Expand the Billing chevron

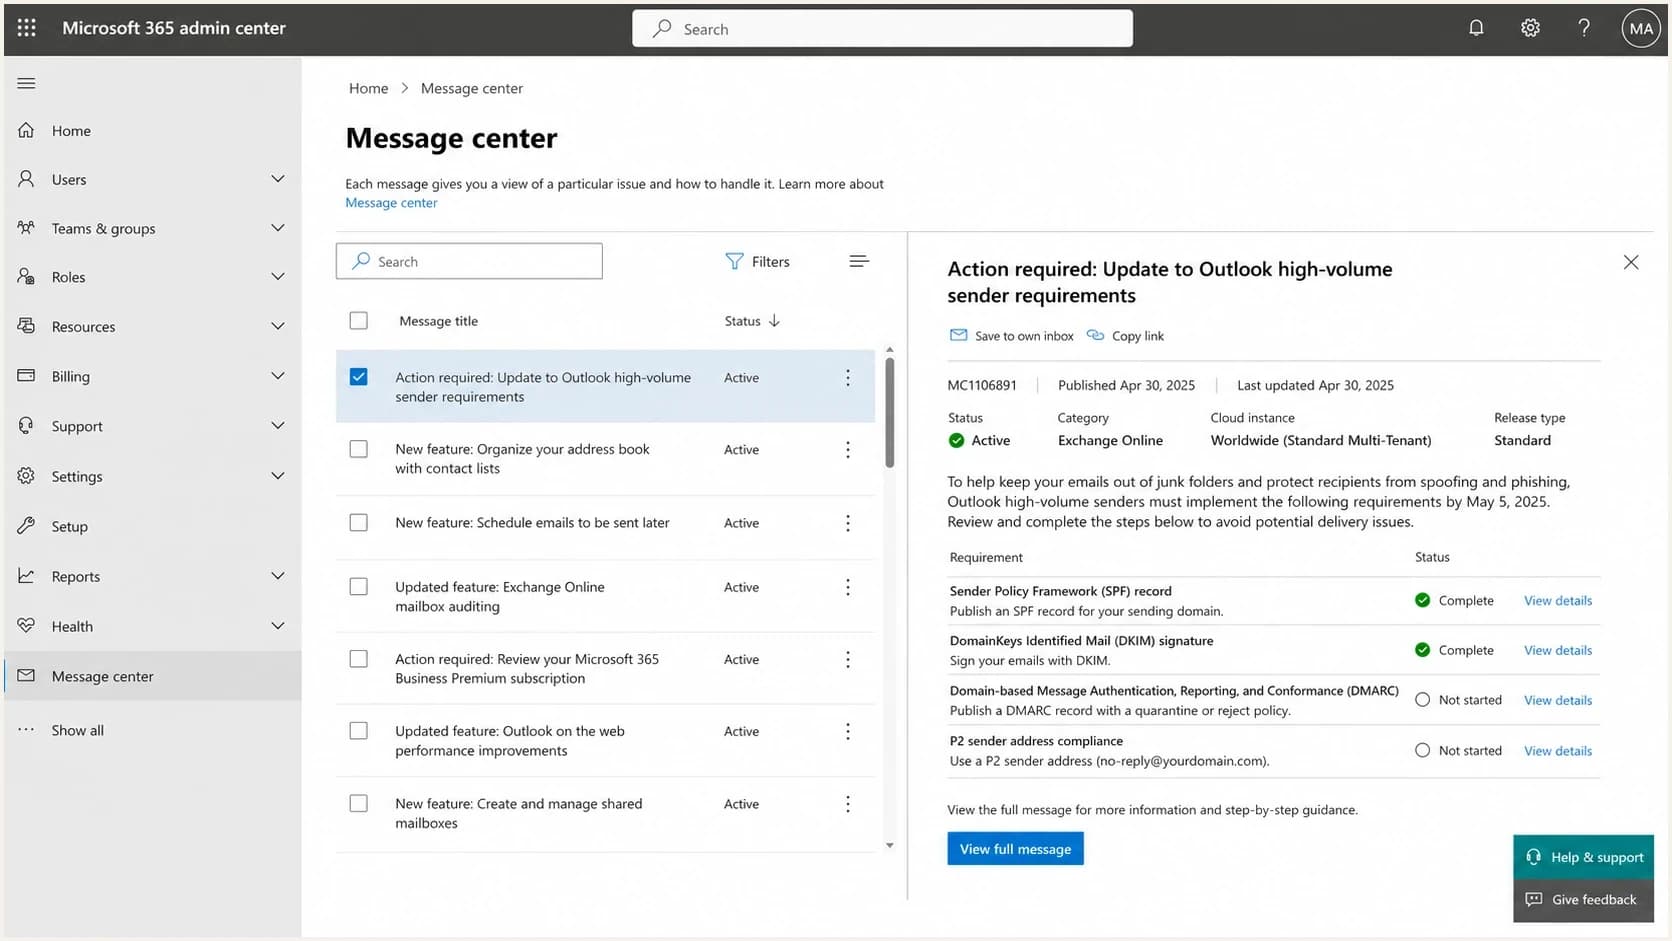coord(278,376)
